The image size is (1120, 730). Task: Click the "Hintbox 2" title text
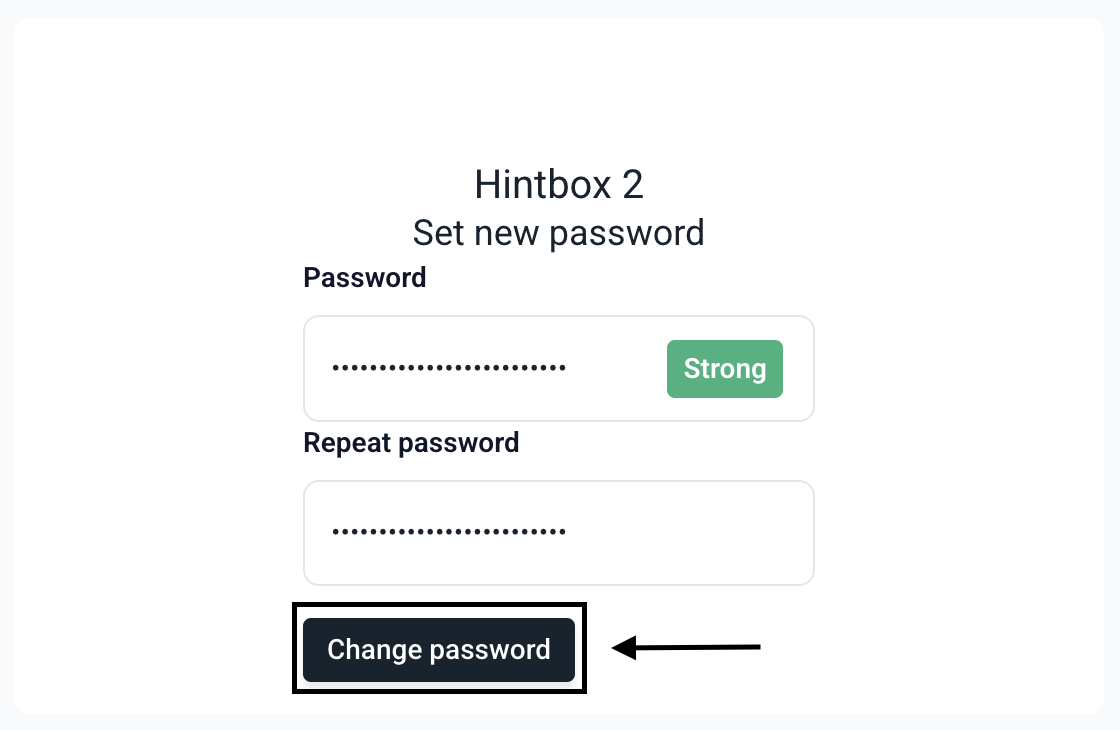click(x=558, y=185)
